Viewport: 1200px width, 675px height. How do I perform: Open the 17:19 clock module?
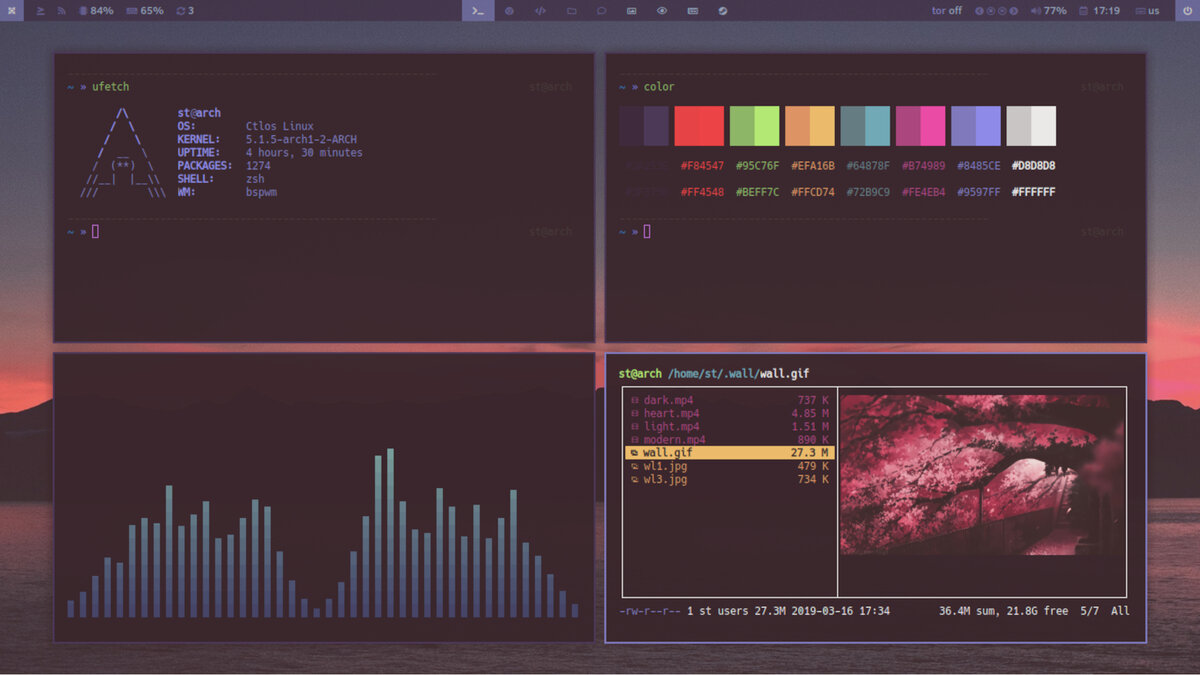(x=1099, y=10)
